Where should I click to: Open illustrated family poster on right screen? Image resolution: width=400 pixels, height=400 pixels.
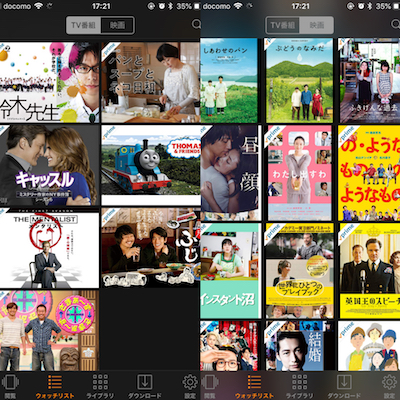tap(369, 346)
